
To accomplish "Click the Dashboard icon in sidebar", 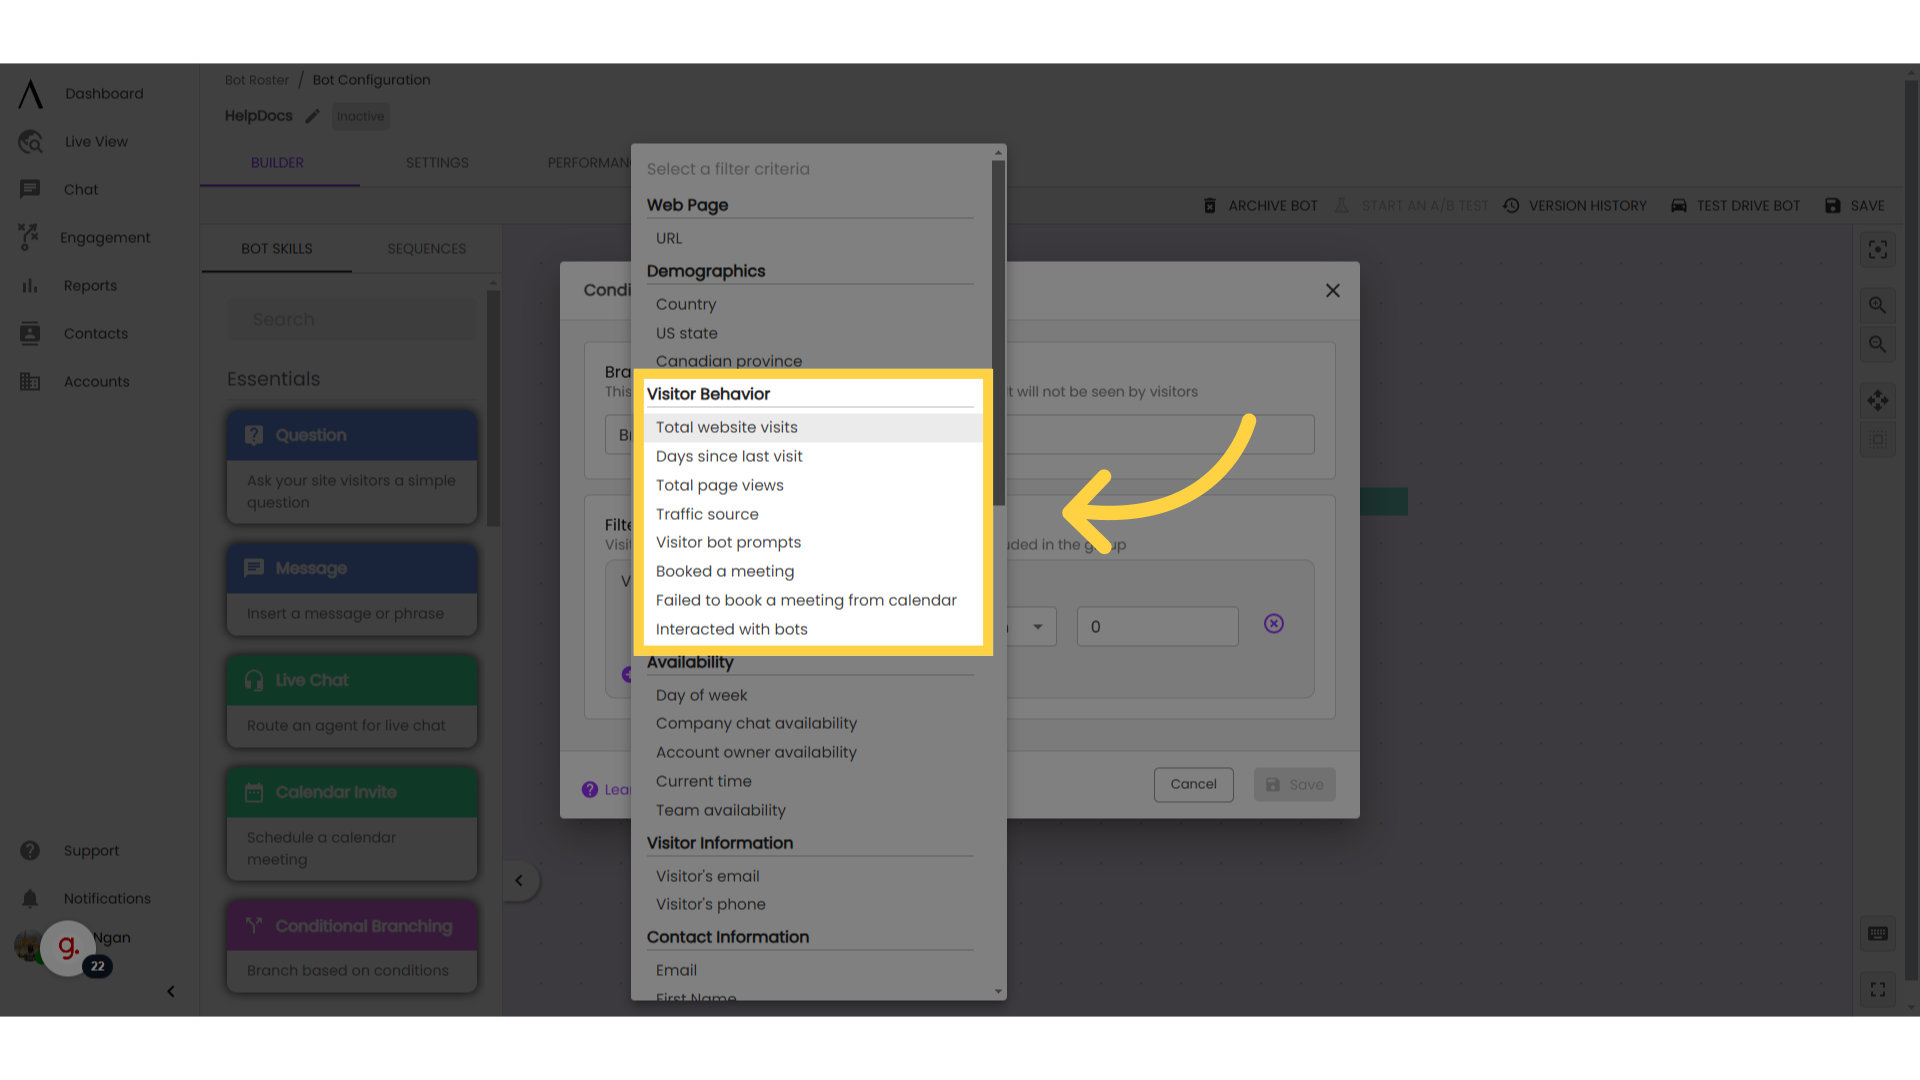I will (29, 94).
